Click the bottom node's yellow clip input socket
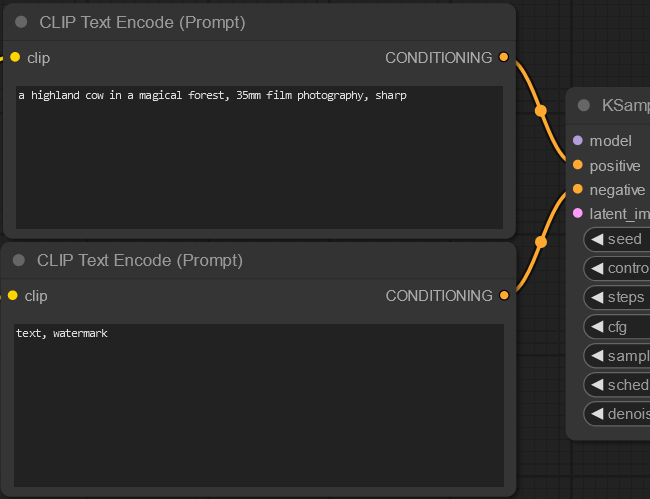Viewport: 650px width, 499px height. [x=12, y=295]
